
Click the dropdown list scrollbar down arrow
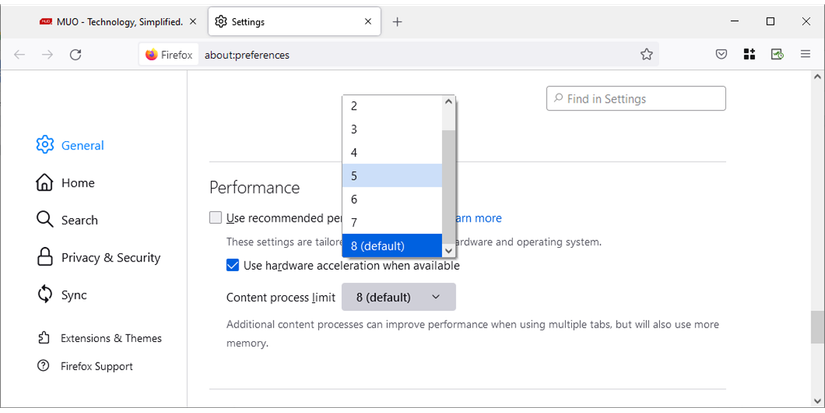pos(449,251)
